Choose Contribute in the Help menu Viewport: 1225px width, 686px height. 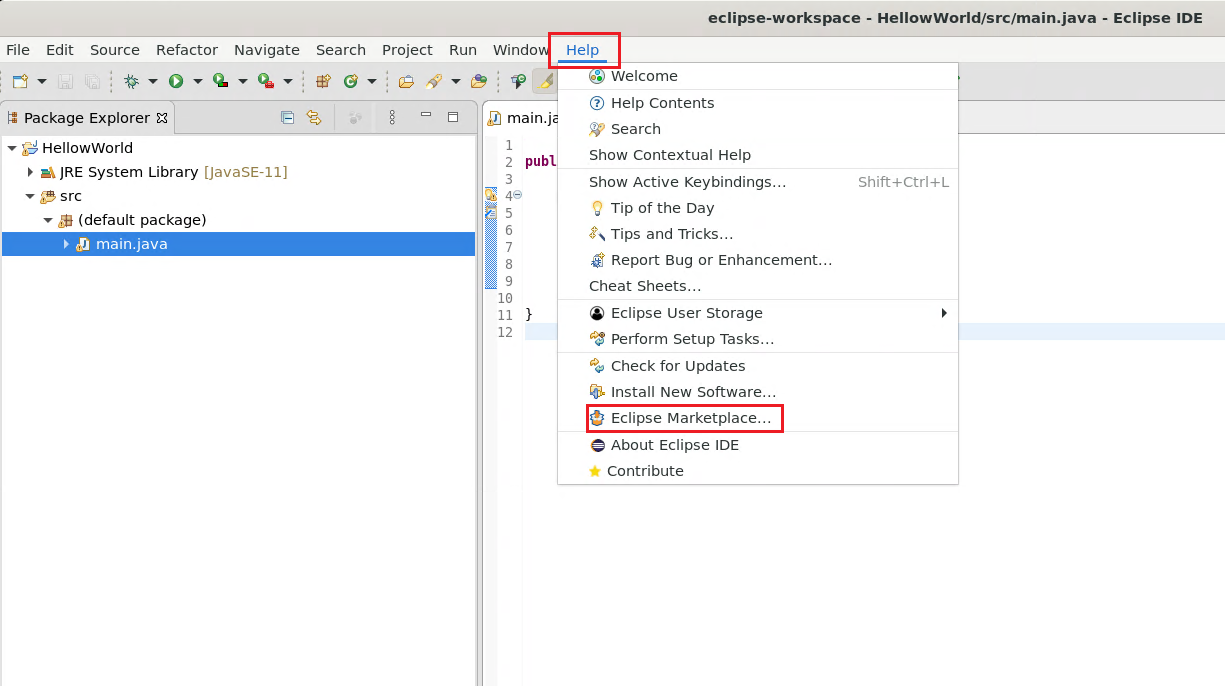pyautogui.click(x=758, y=471)
